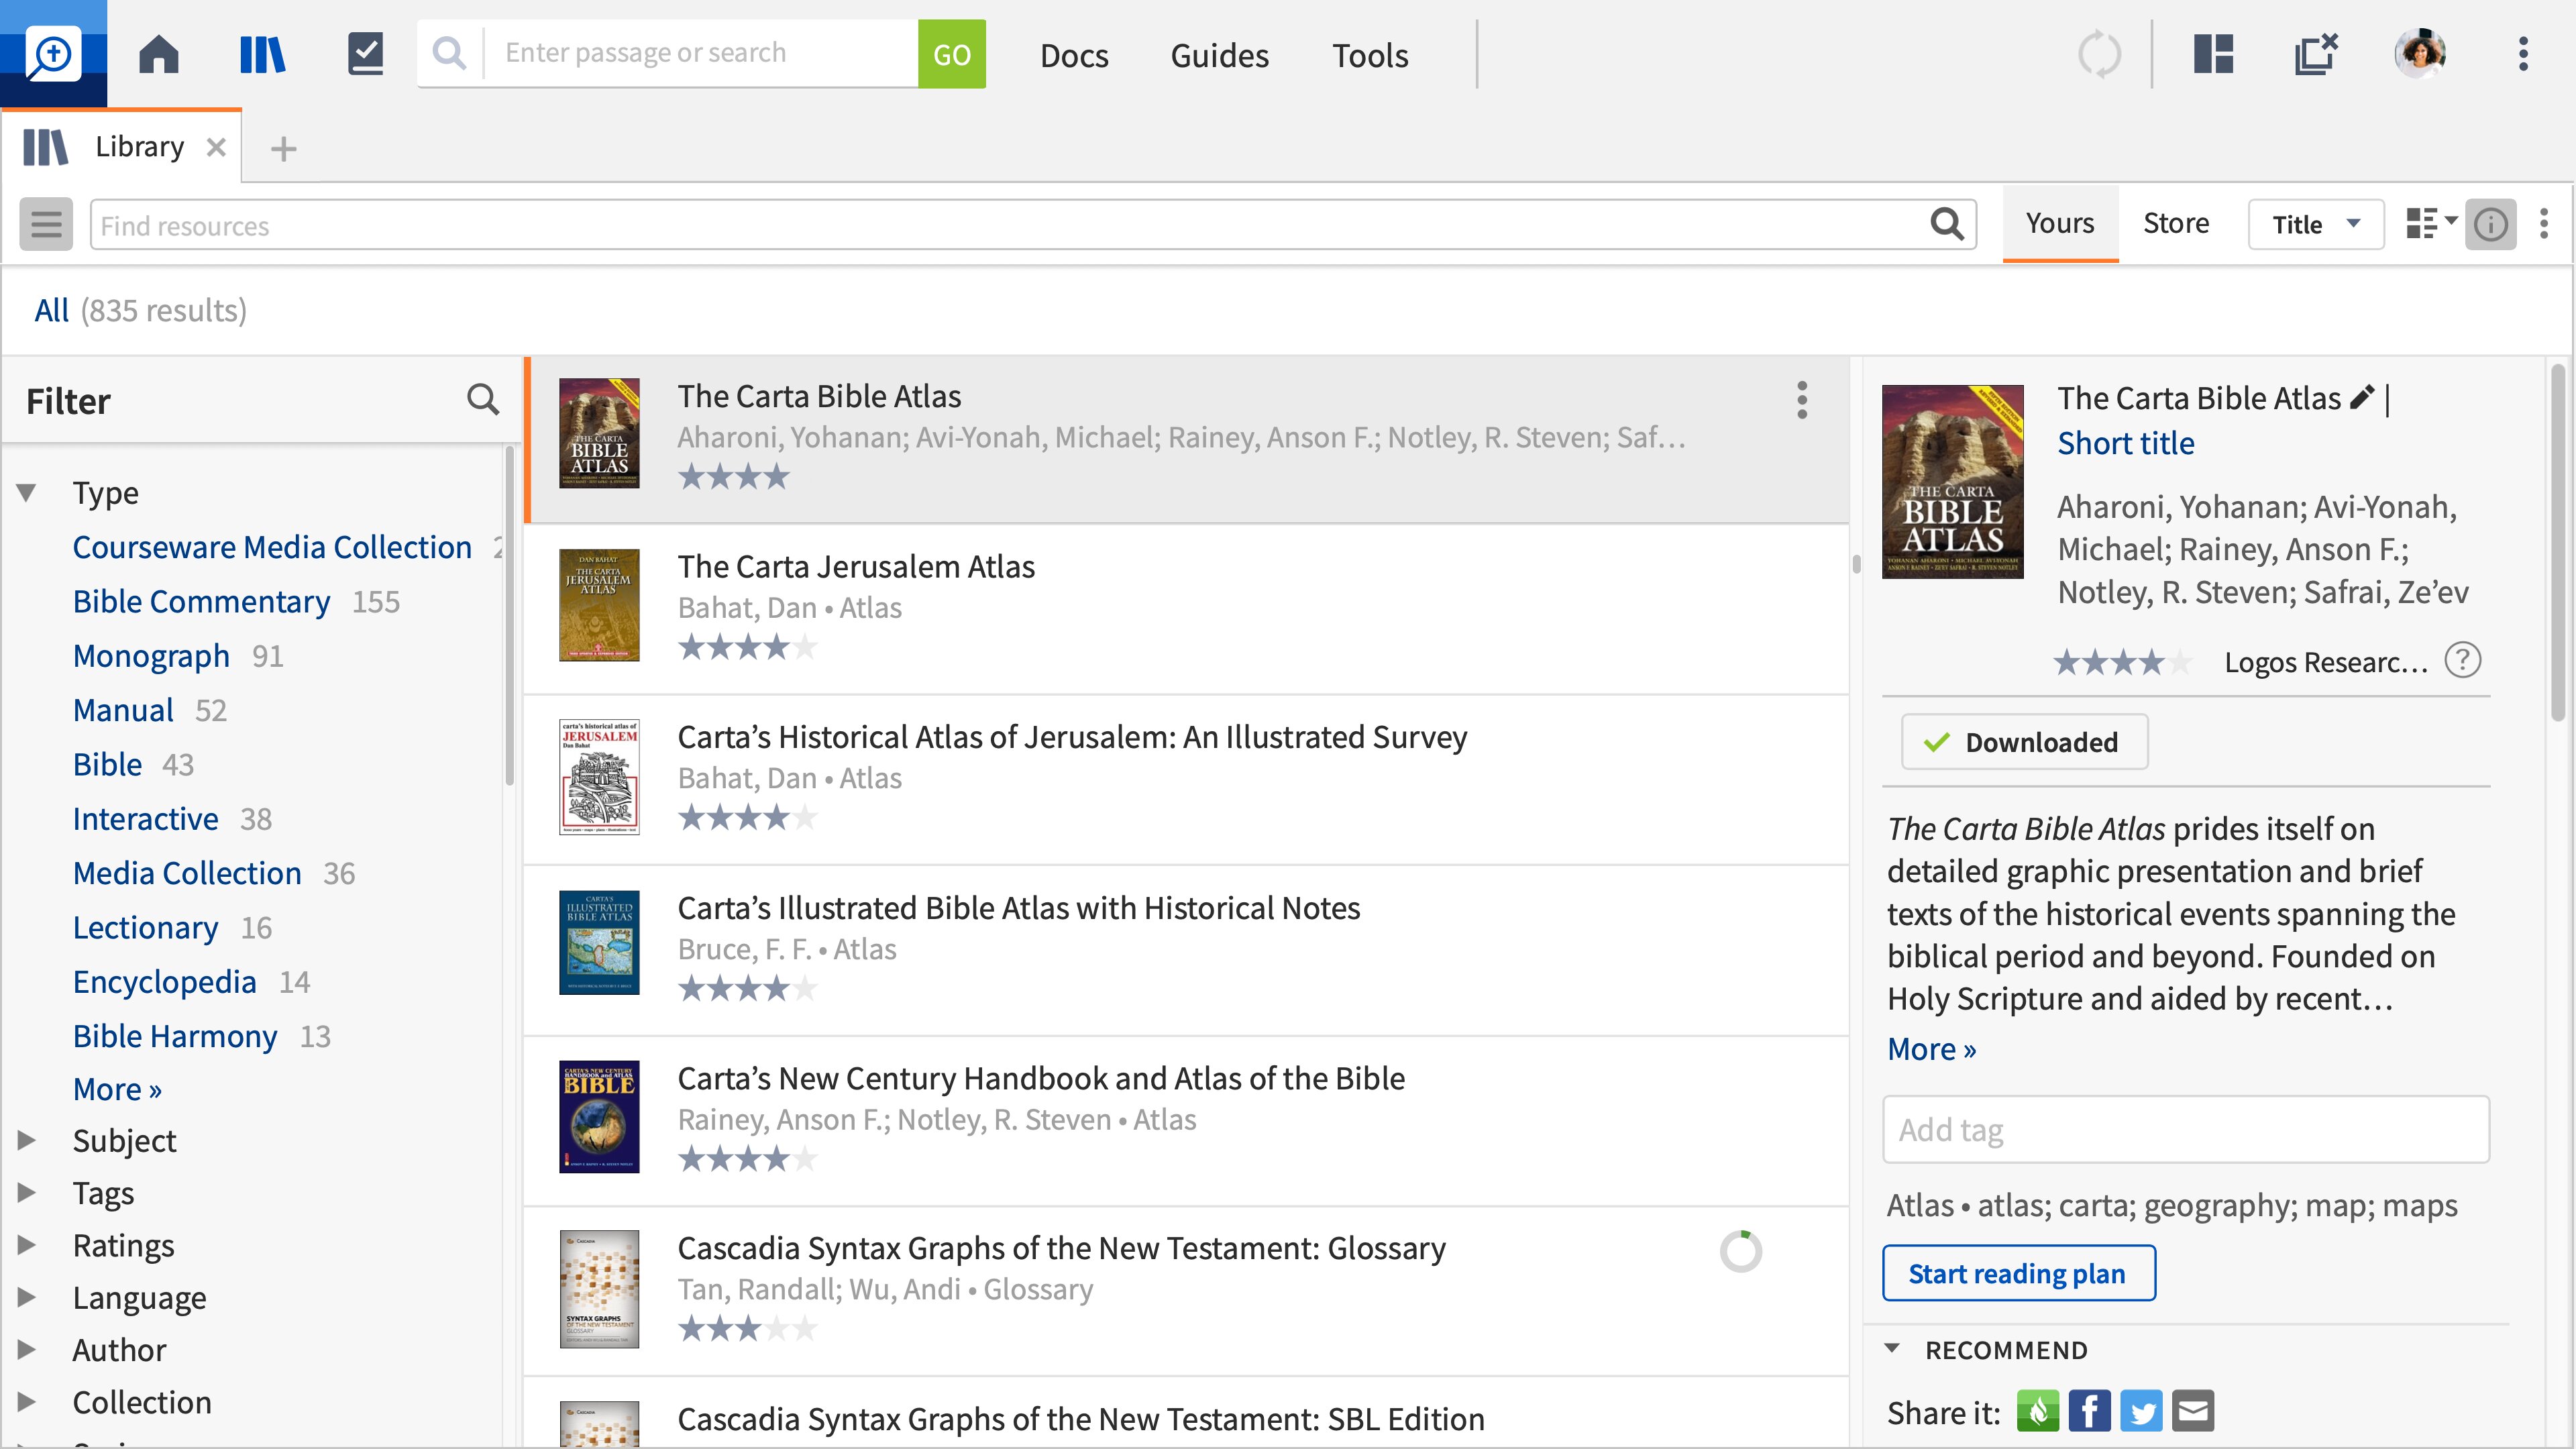Toggle the filter sidebar hamburger button
This screenshot has width=2576, height=1449.
pos(46,224)
